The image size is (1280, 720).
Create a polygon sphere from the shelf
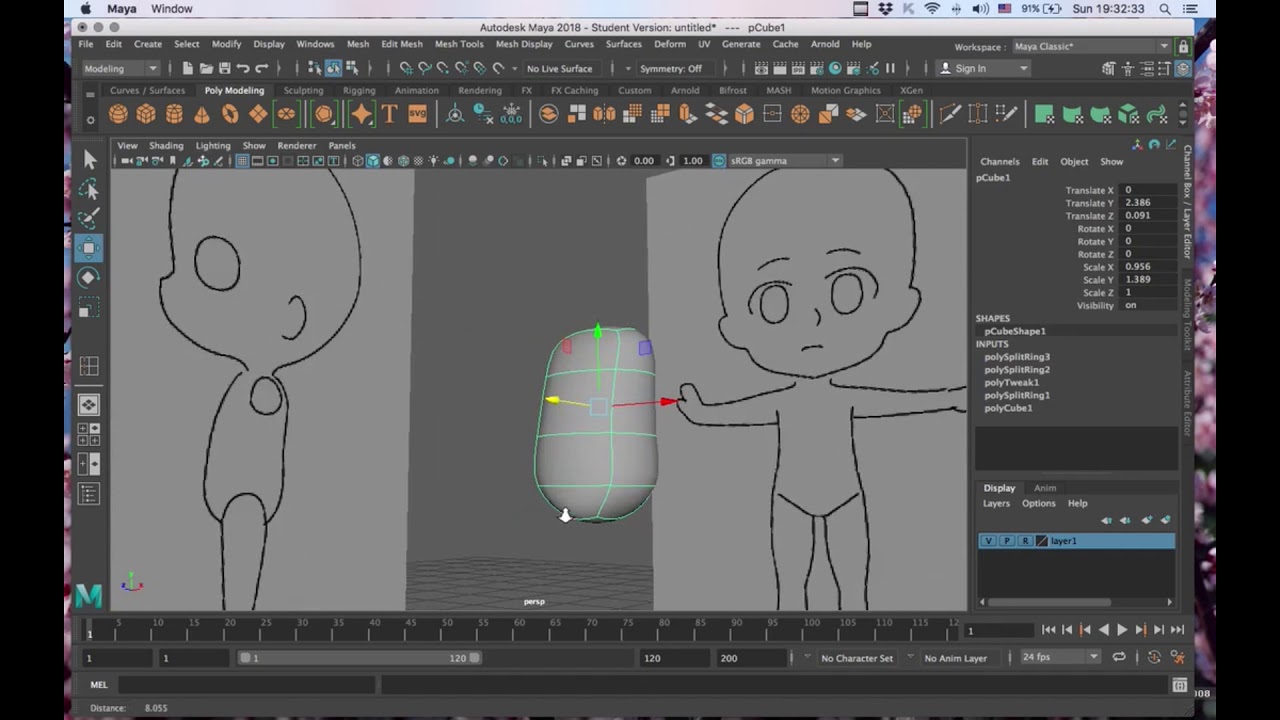(x=118, y=114)
